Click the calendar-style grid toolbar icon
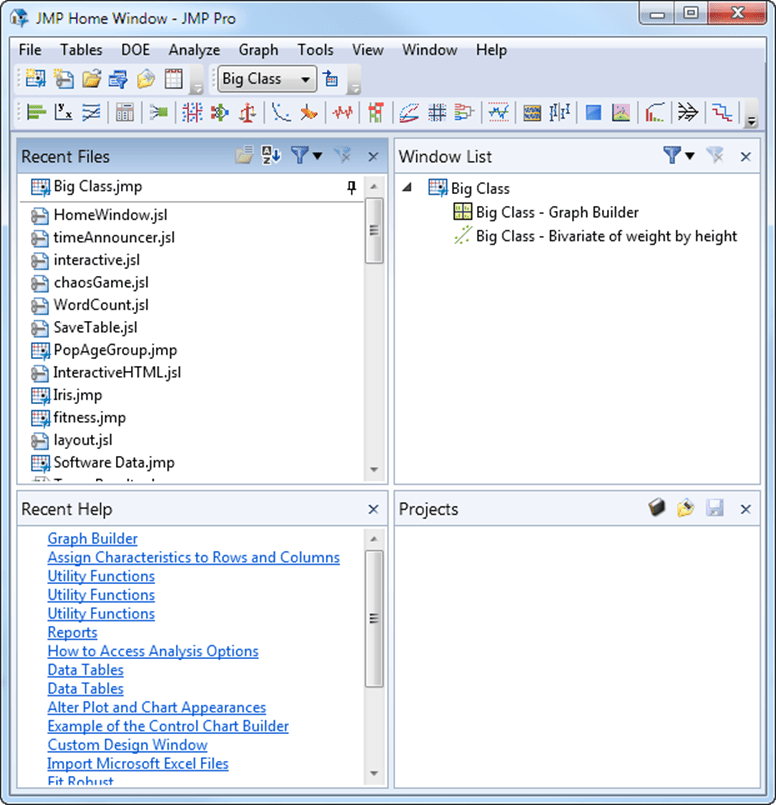The image size is (776, 805). coord(173,79)
